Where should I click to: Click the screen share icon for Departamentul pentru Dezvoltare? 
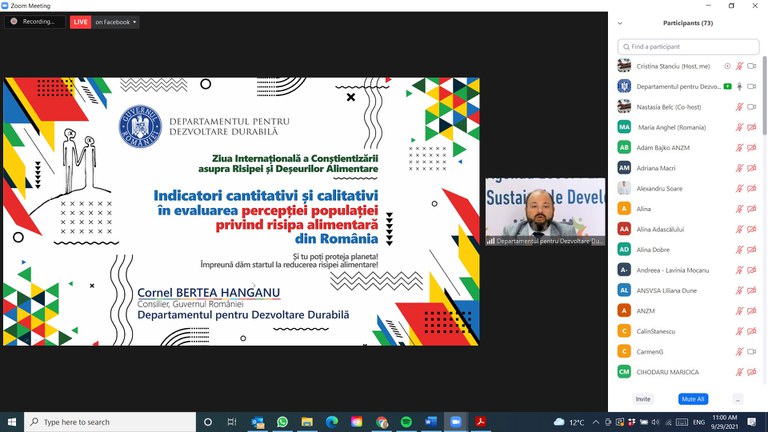[728, 87]
